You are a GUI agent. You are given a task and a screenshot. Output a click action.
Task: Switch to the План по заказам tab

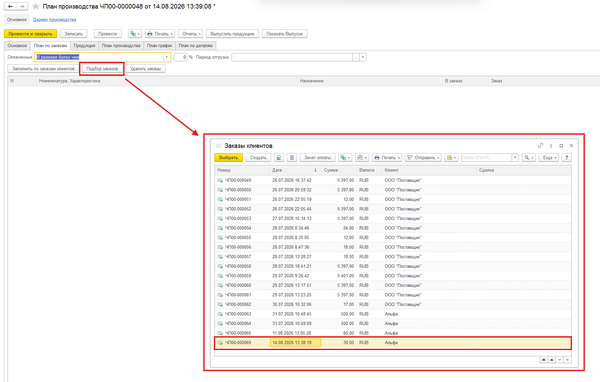point(50,46)
